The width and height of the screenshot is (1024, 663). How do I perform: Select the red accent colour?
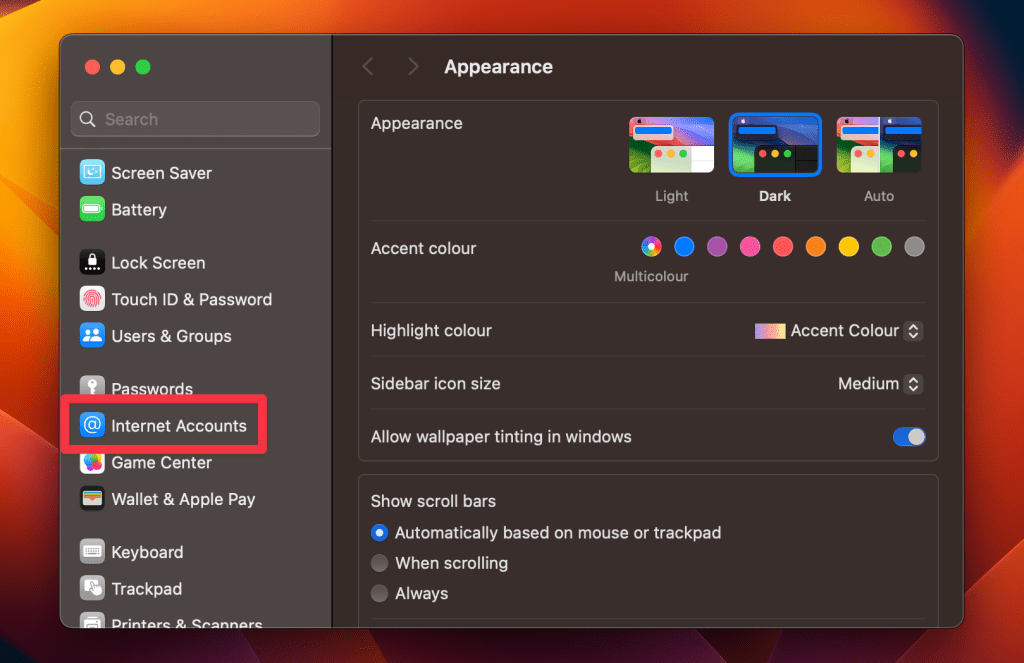pos(783,246)
